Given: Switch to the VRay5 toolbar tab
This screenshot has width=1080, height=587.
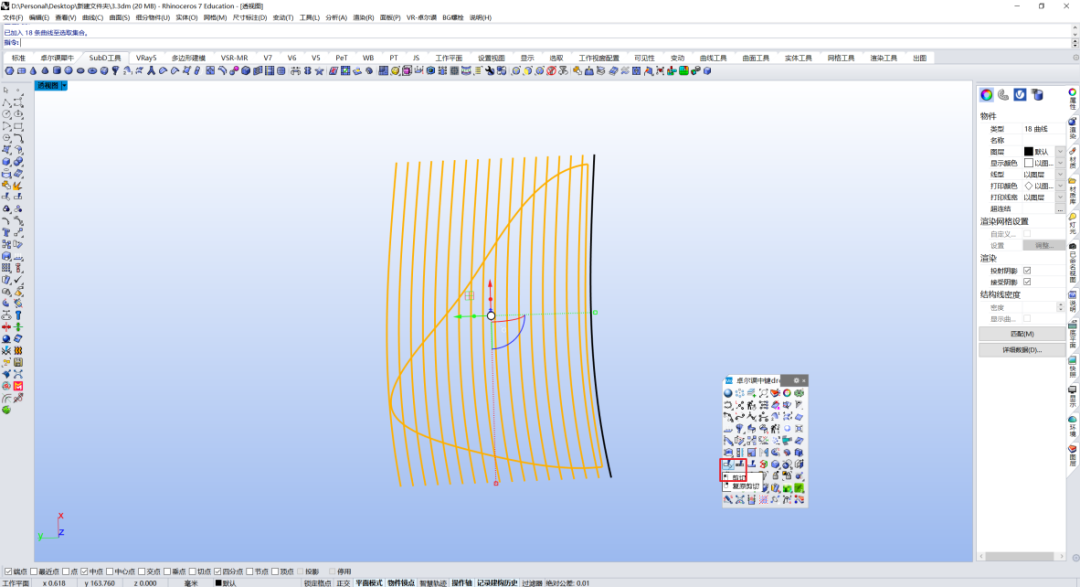Looking at the screenshot, I should coord(146,58).
